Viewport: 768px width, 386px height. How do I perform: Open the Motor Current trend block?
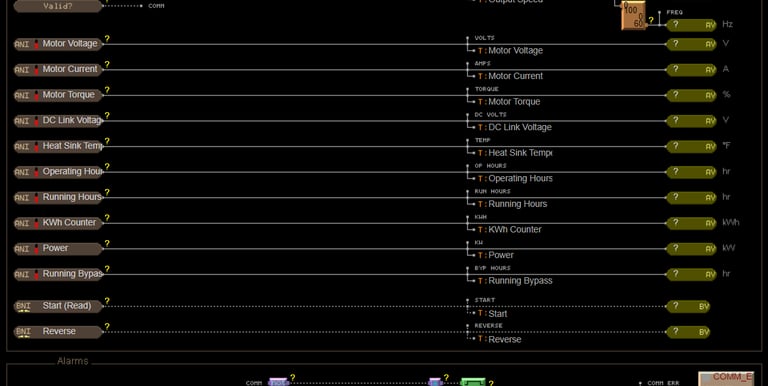pos(510,76)
